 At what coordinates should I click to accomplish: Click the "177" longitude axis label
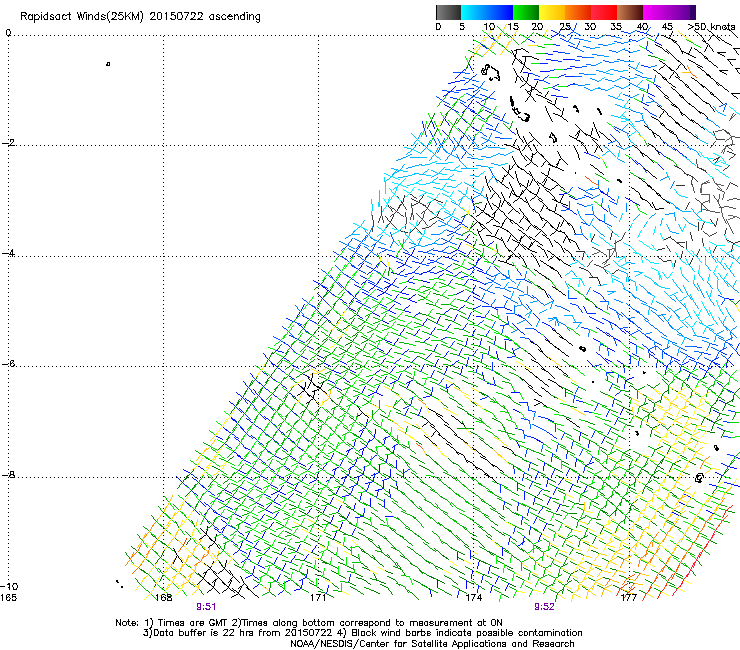629,598
